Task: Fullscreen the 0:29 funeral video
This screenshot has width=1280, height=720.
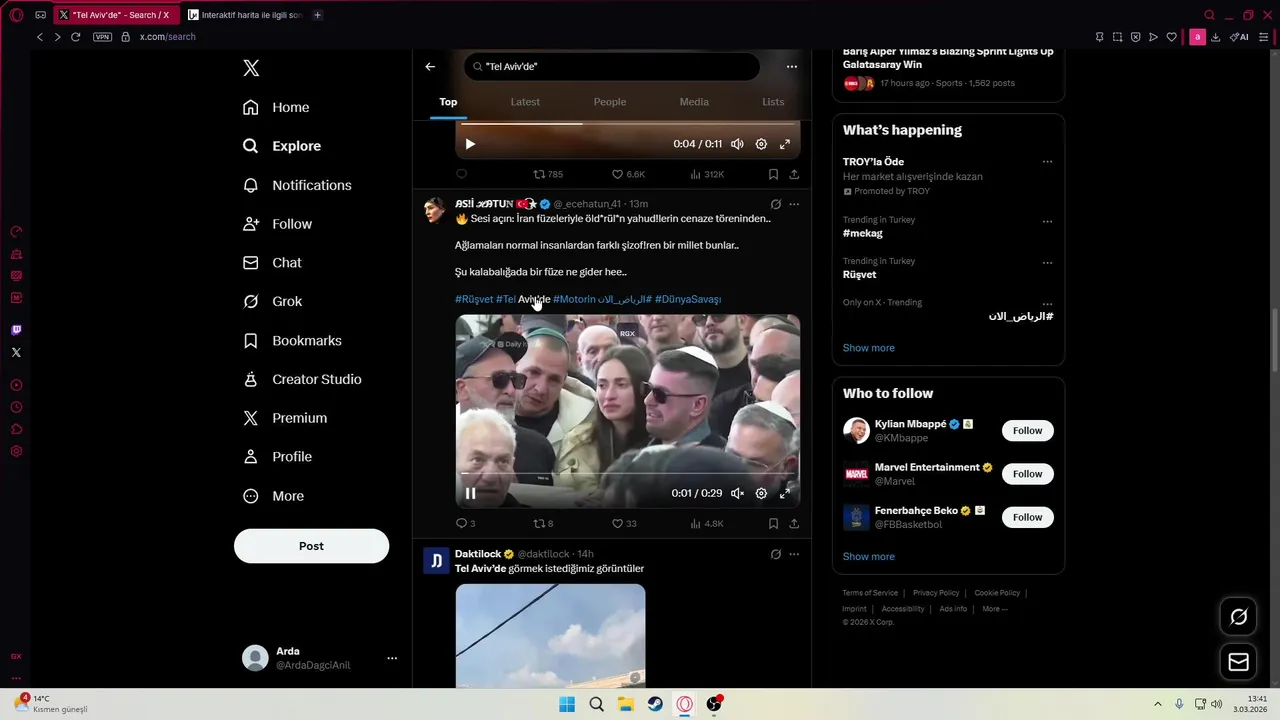Action: click(785, 493)
